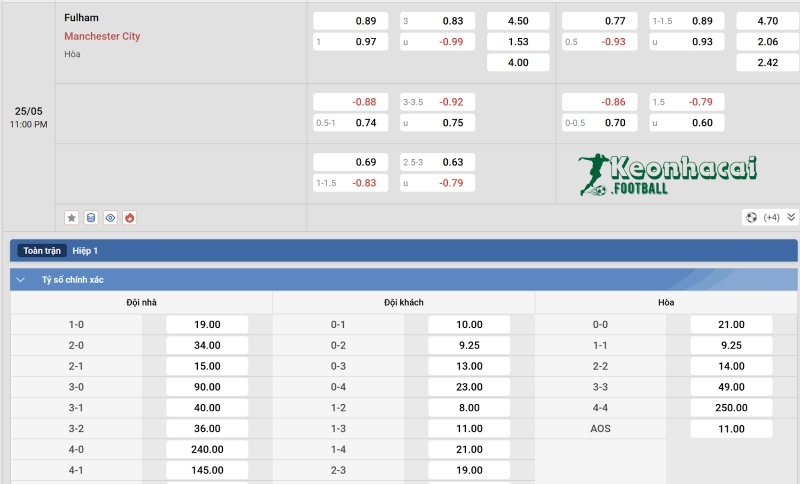Click the database statistics icon

coord(91,217)
